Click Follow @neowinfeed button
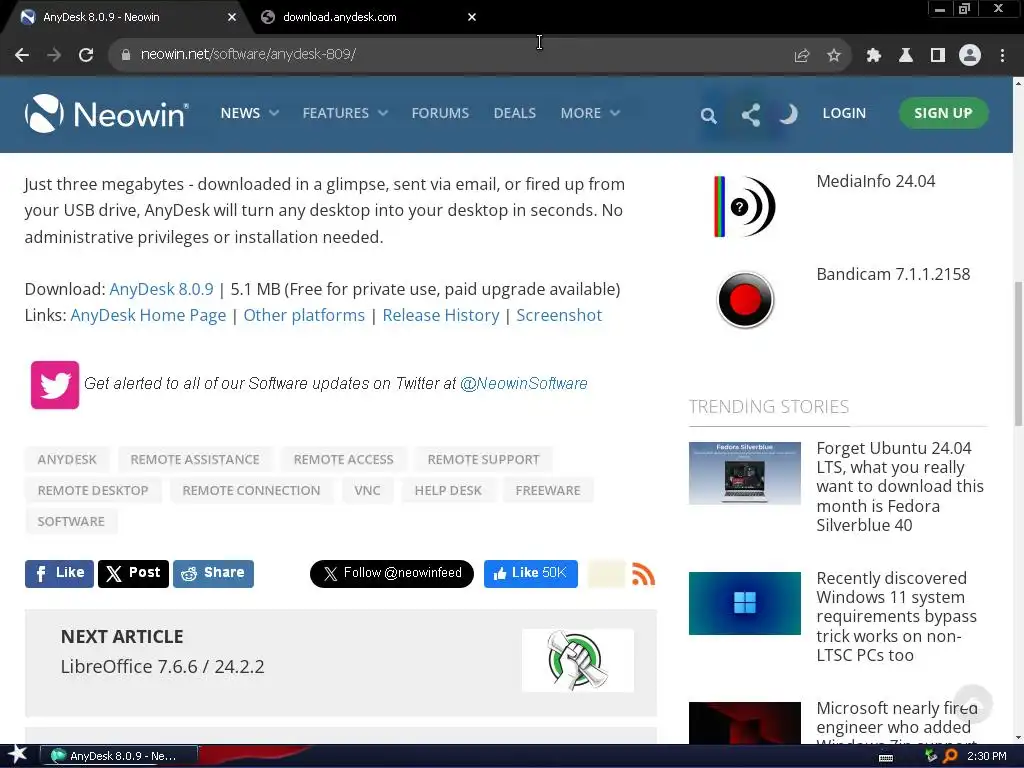The width and height of the screenshot is (1024, 768). (392, 573)
